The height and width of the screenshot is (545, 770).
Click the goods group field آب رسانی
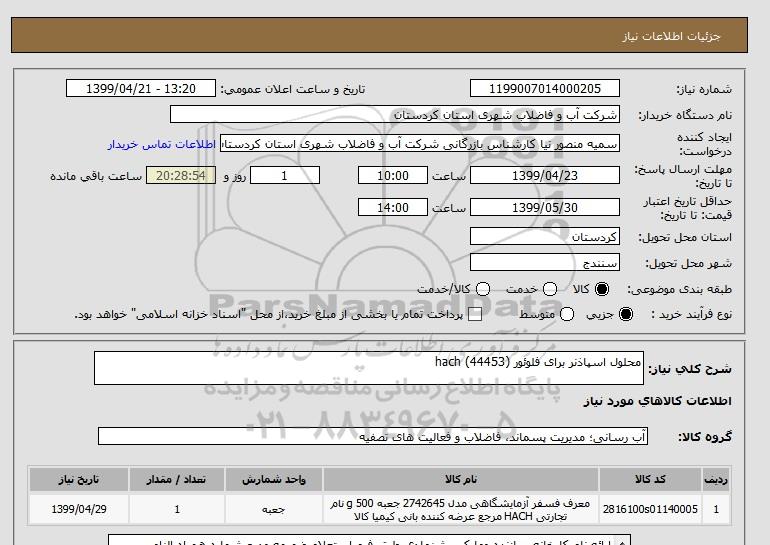point(373,436)
